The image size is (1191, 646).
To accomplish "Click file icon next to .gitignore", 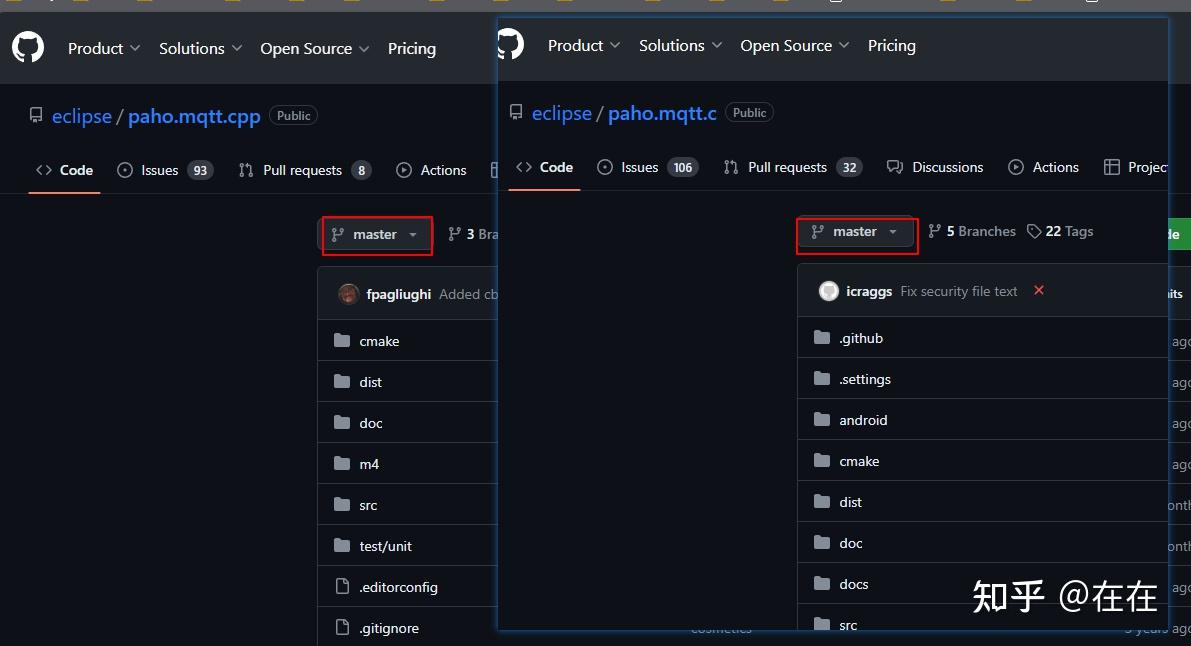I will [343, 628].
